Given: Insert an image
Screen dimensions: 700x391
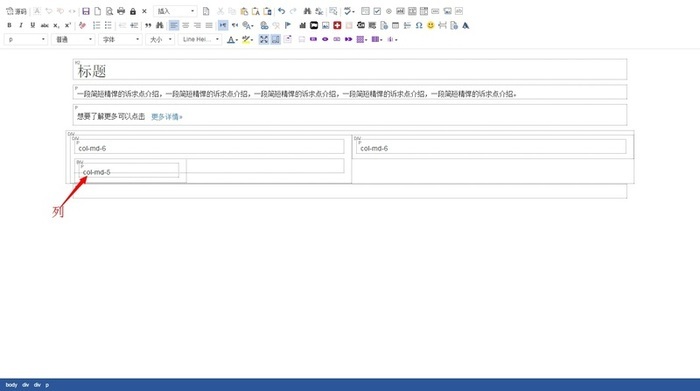Looking at the screenshot, I should pyautogui.click(x=325, y=25).
